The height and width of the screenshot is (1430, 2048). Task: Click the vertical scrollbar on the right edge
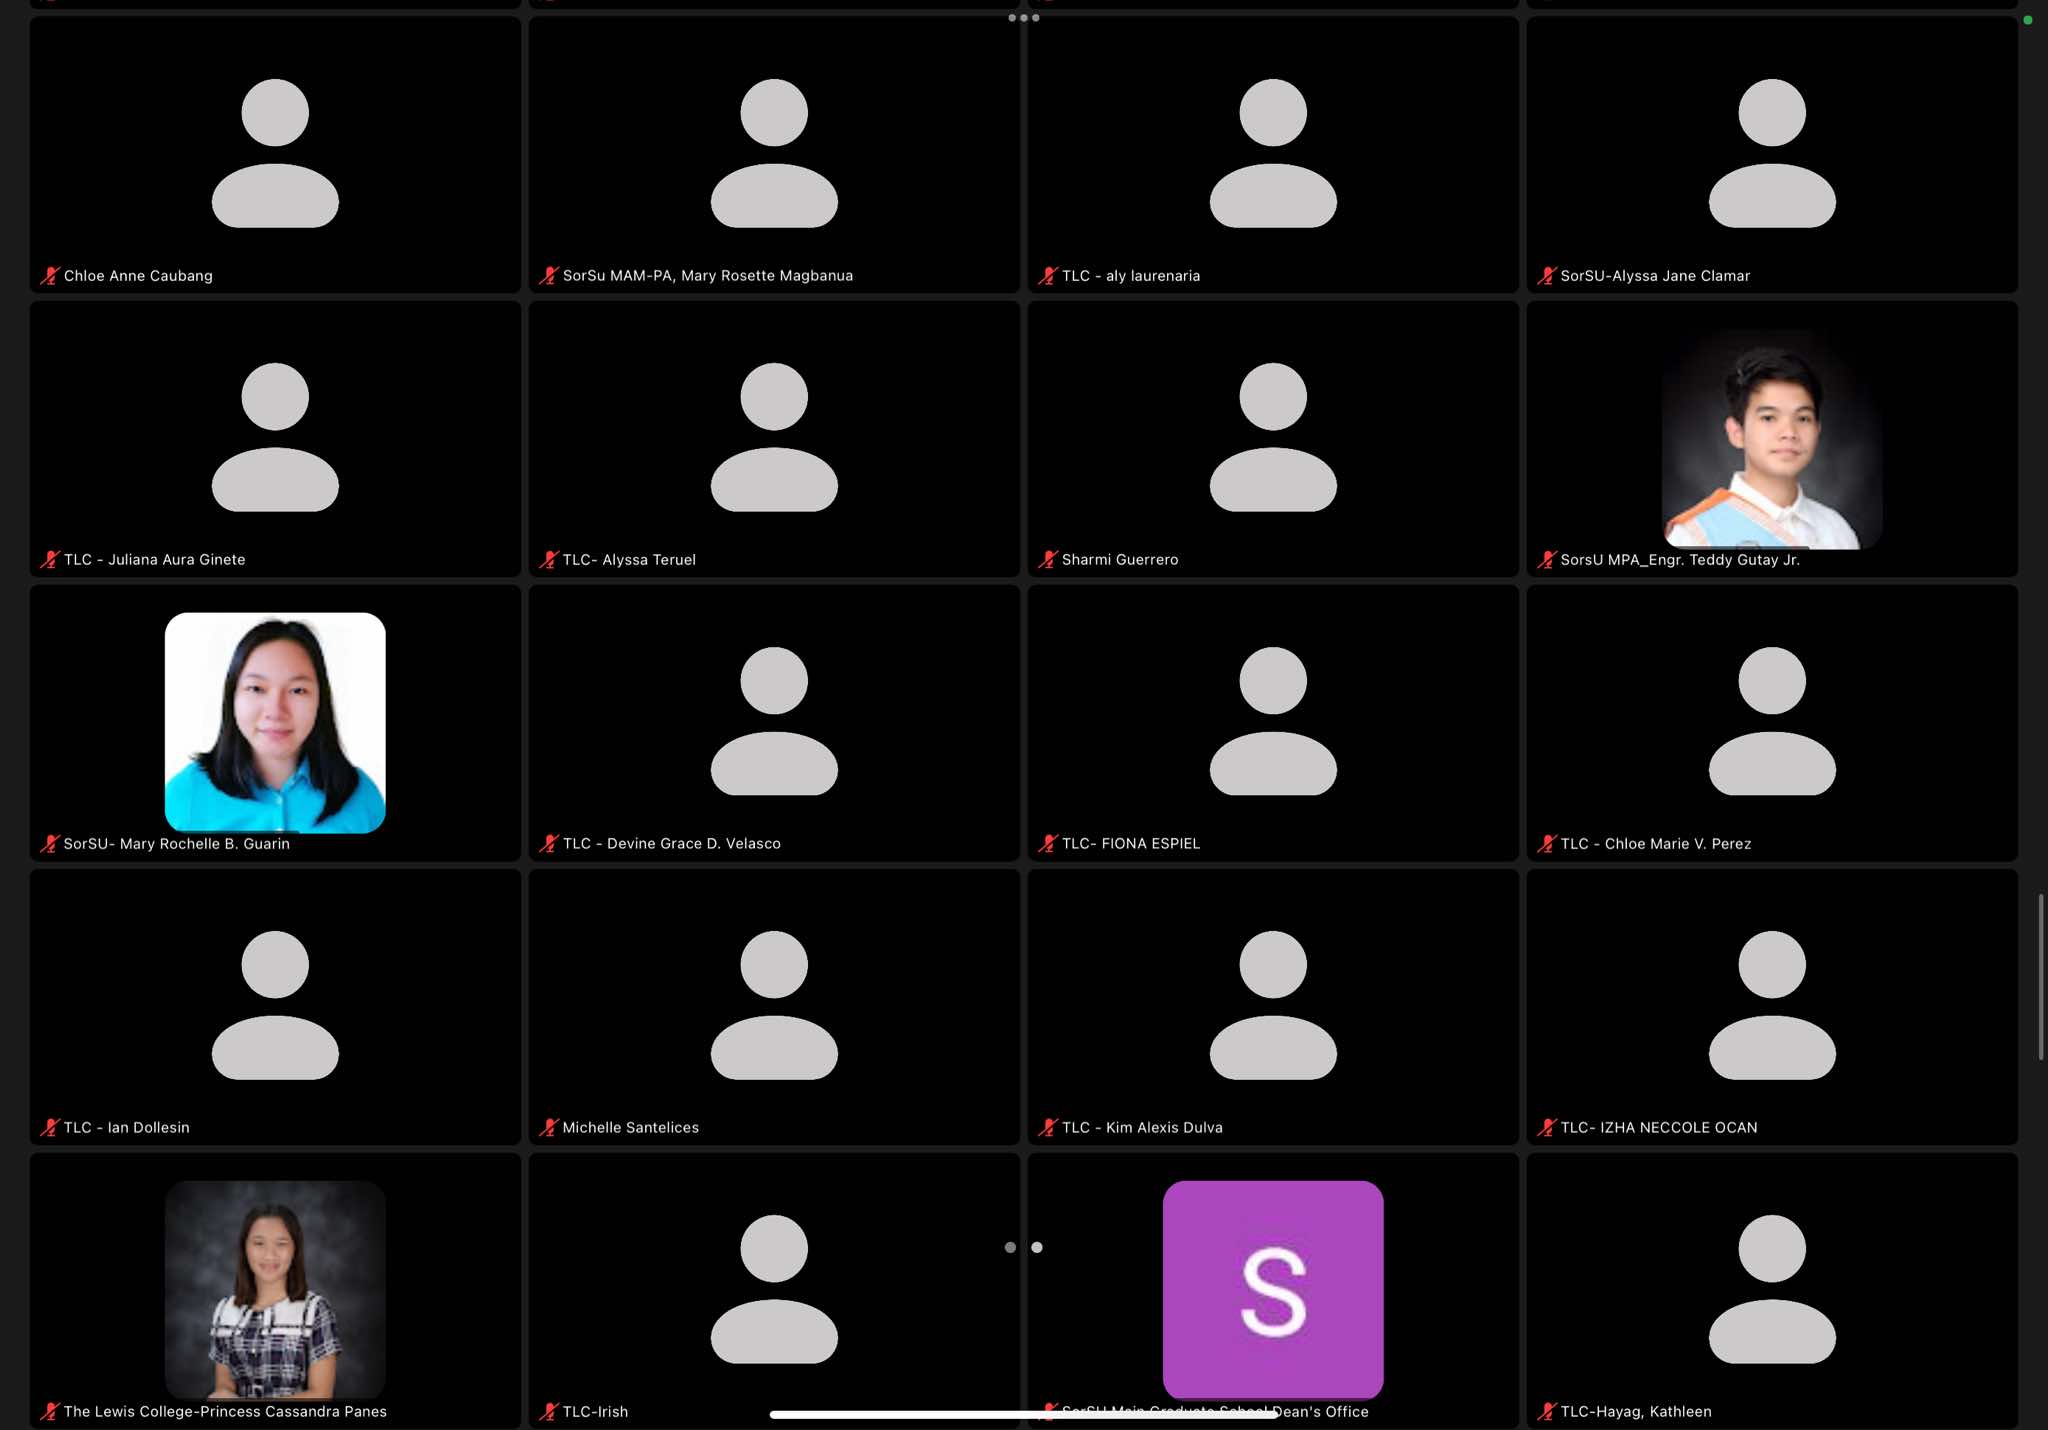2041,976
